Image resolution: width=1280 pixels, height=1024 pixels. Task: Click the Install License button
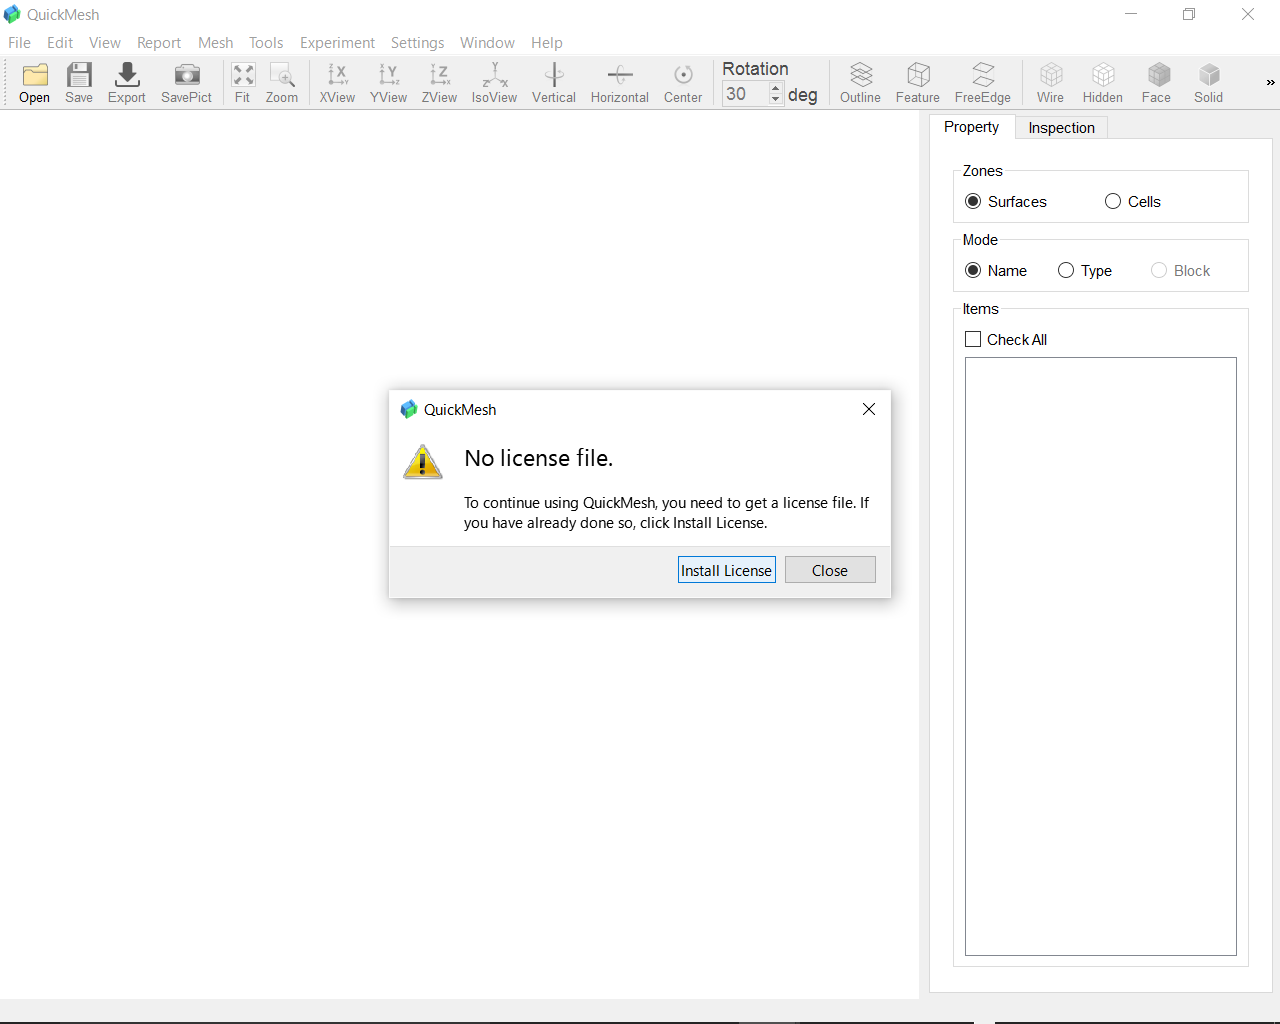pos(727,570)
